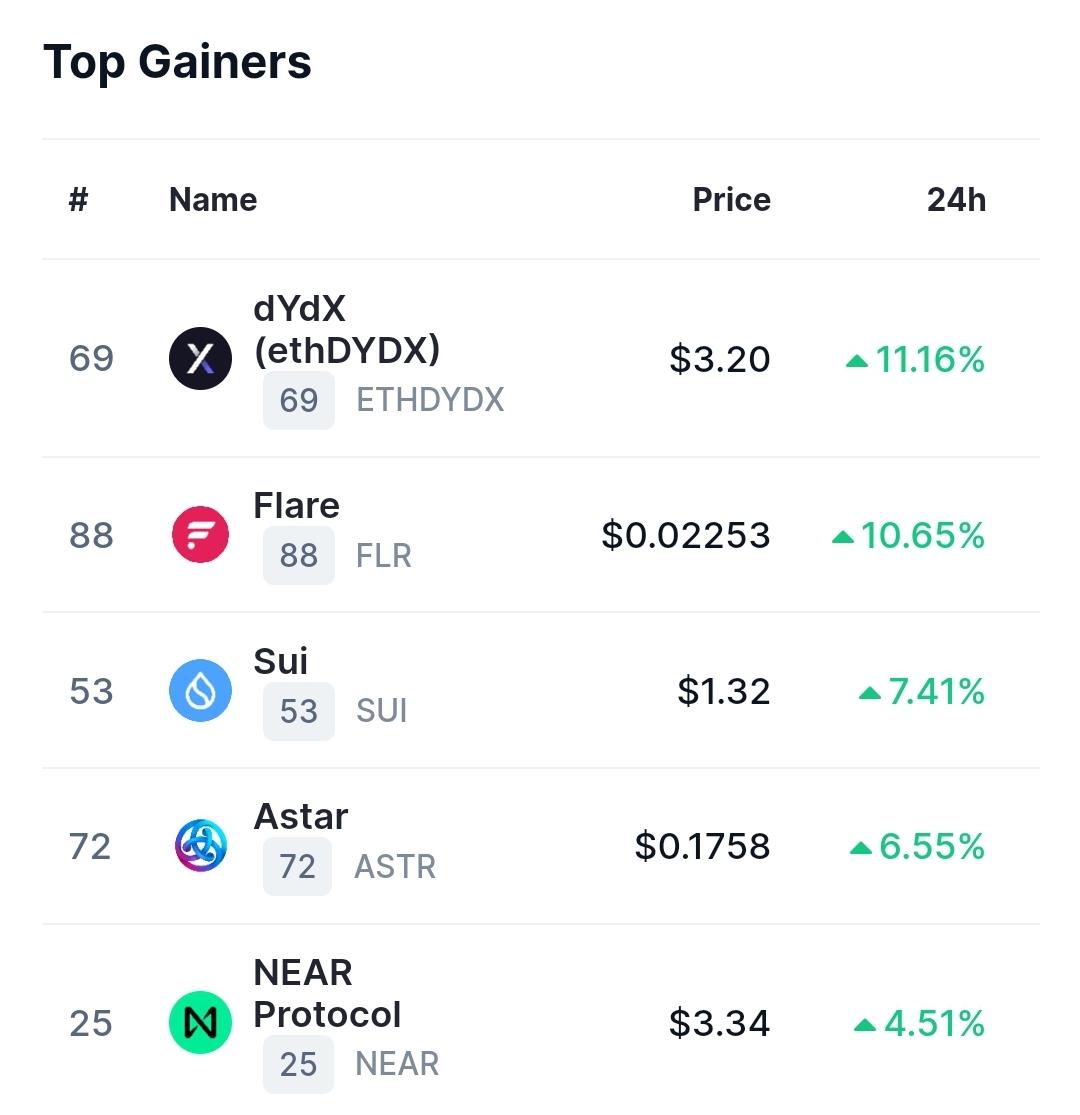Sort by the Price column header

click(732, 200)
